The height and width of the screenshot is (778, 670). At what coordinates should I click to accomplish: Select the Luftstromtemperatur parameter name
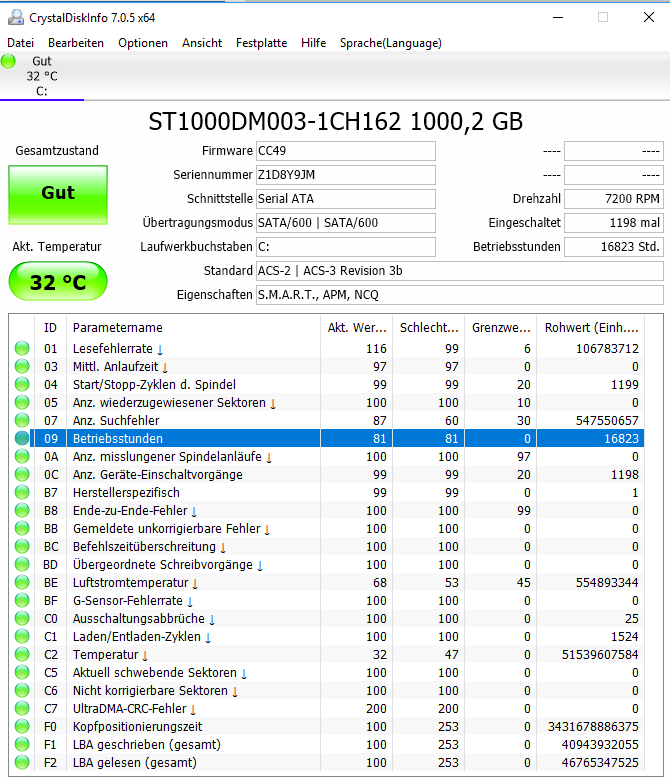135,583
